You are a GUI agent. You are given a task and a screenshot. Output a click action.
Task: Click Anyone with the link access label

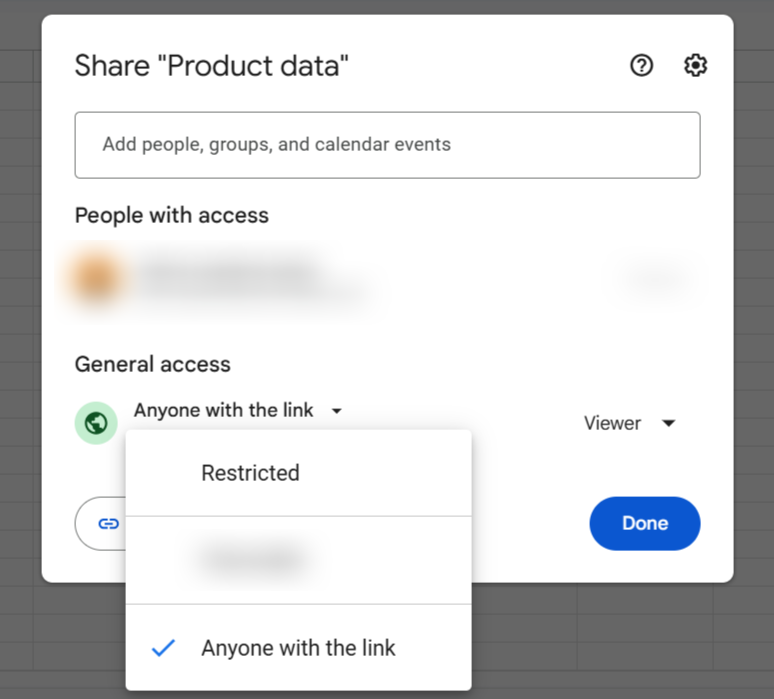coord(224,410)
